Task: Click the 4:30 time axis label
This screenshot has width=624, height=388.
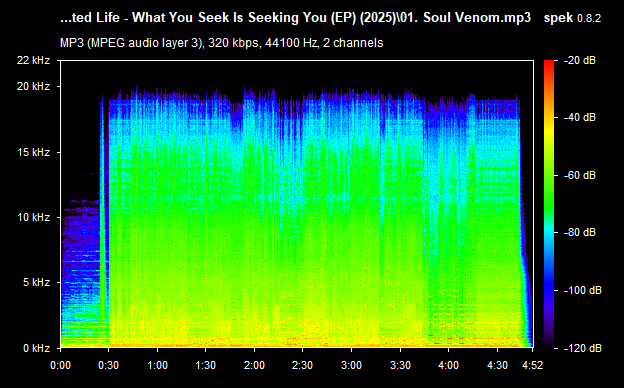Action: (497, 365)
